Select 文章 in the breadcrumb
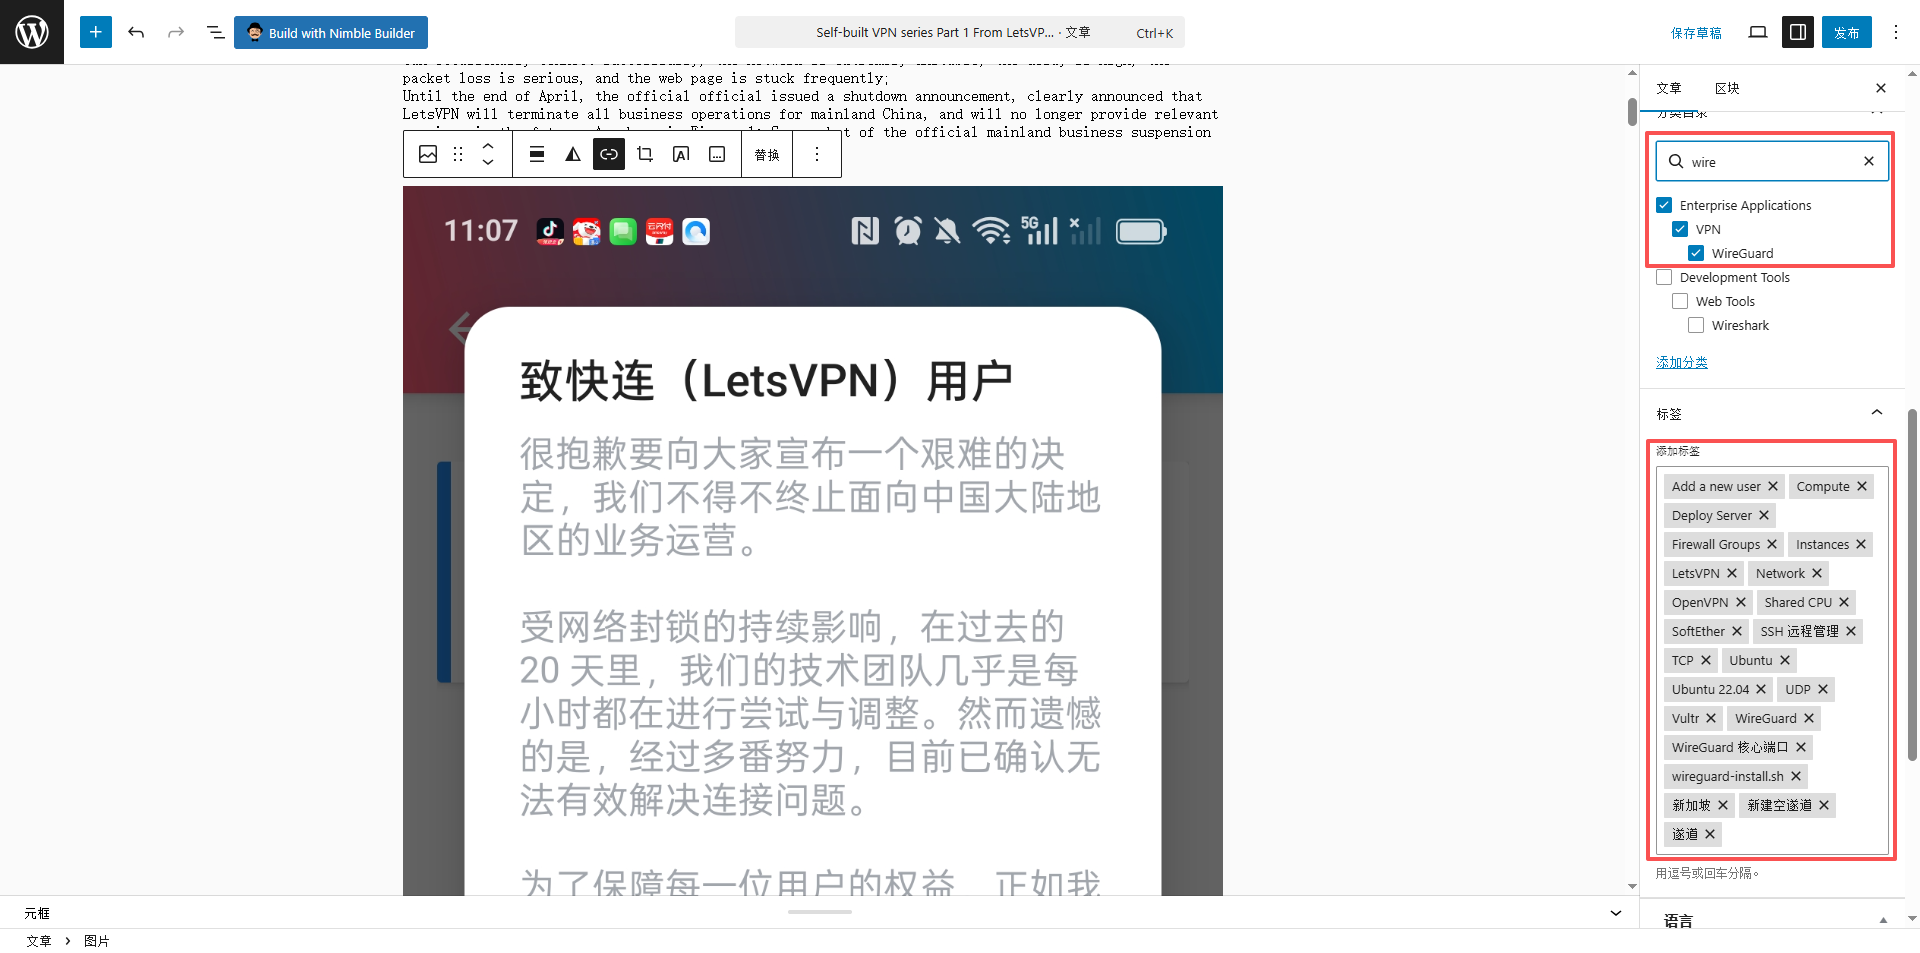1920x953 pixels. coord(39,941)
